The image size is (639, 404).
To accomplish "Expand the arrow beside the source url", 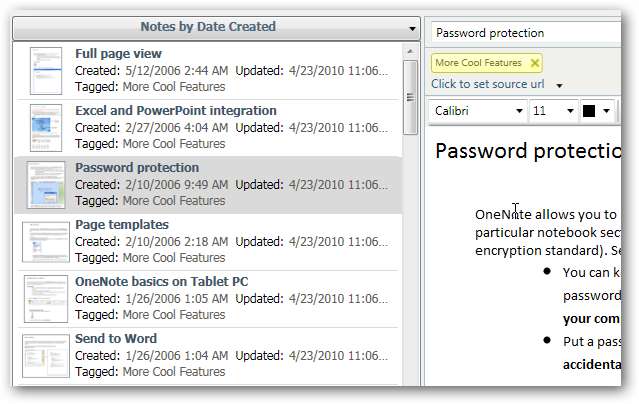I will click(559, 86).
